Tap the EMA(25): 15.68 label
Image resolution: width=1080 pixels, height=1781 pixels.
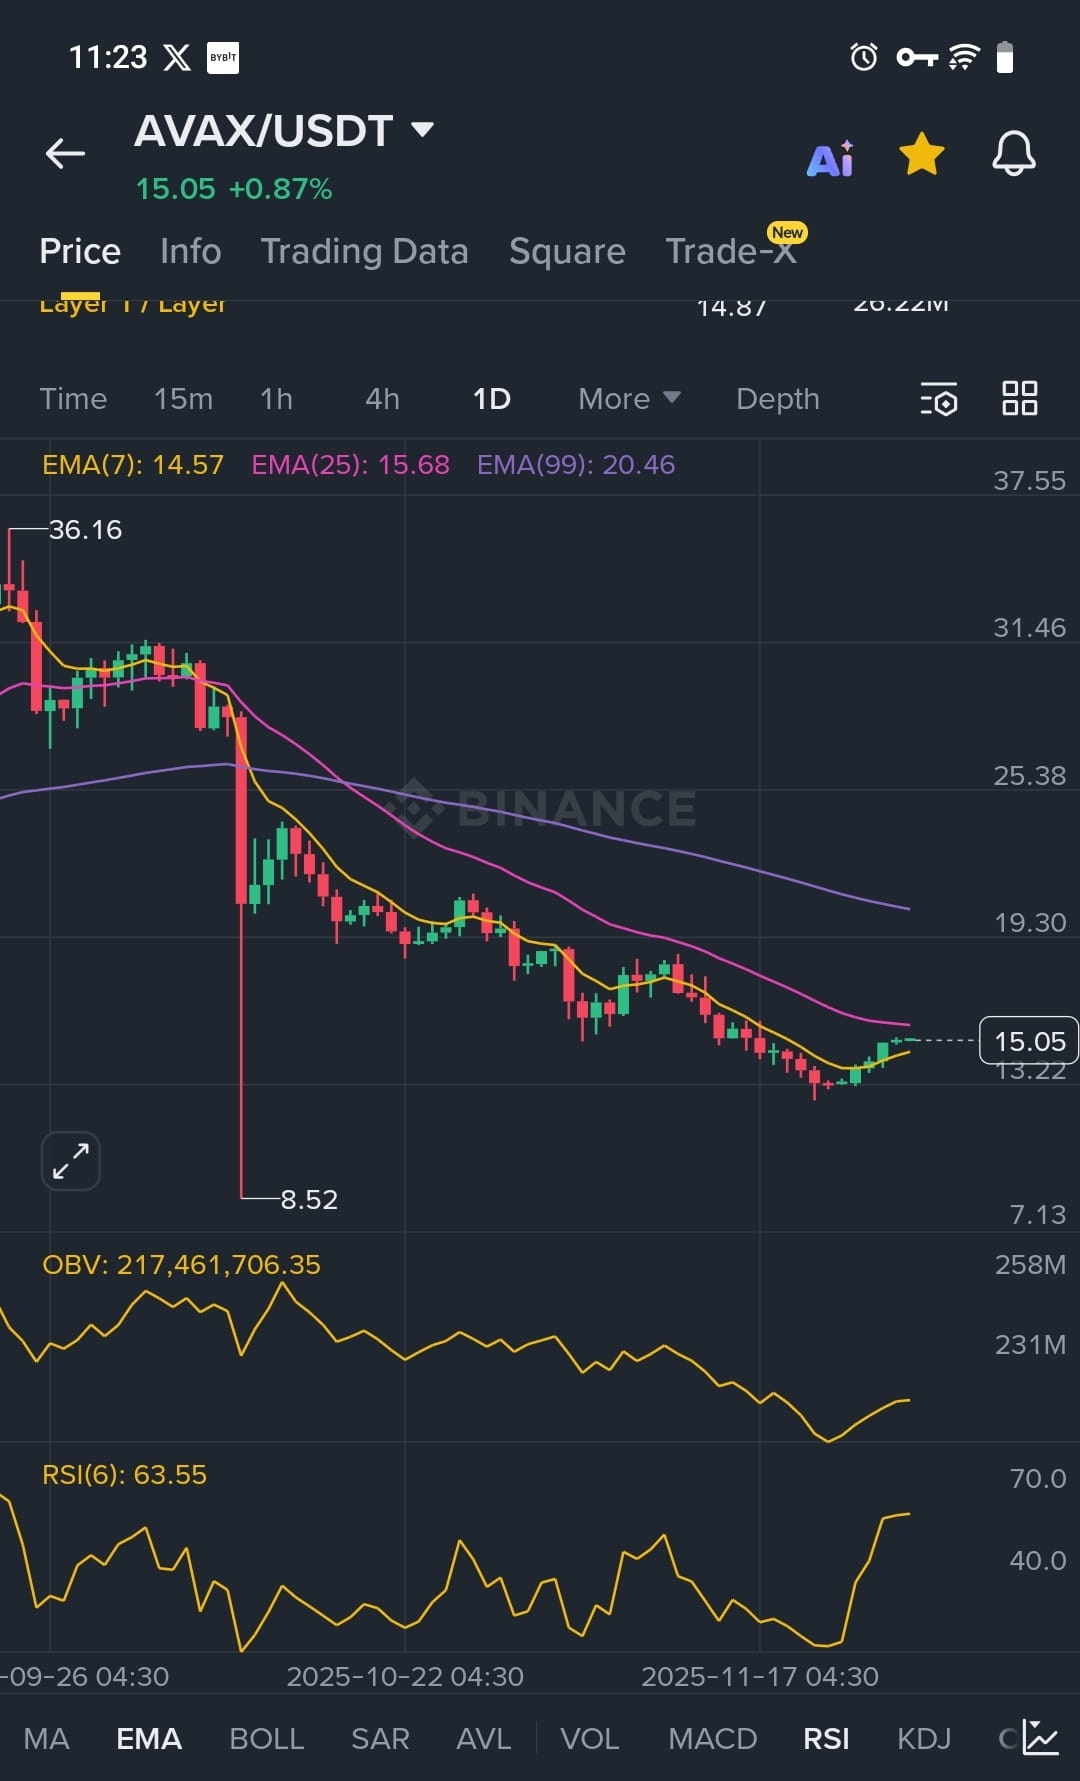351,465
